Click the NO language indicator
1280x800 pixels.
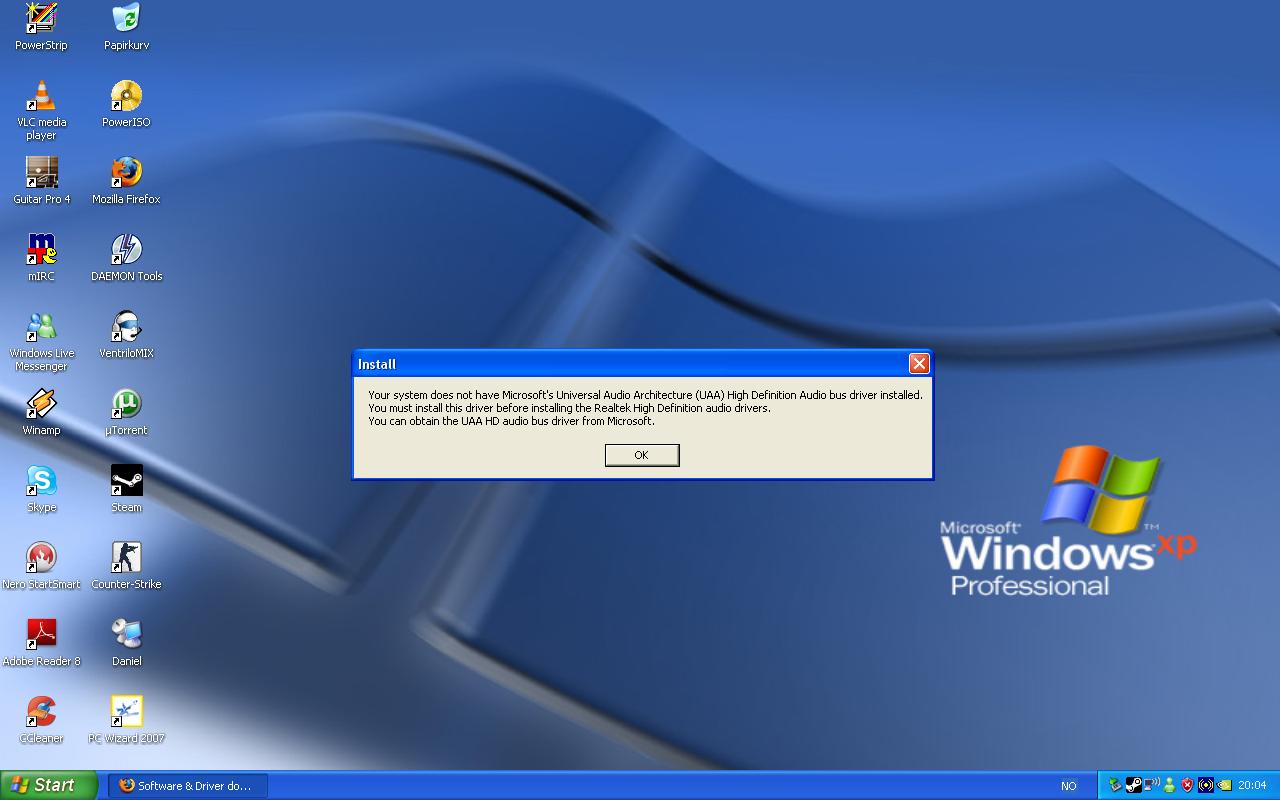click(1069, 786)
